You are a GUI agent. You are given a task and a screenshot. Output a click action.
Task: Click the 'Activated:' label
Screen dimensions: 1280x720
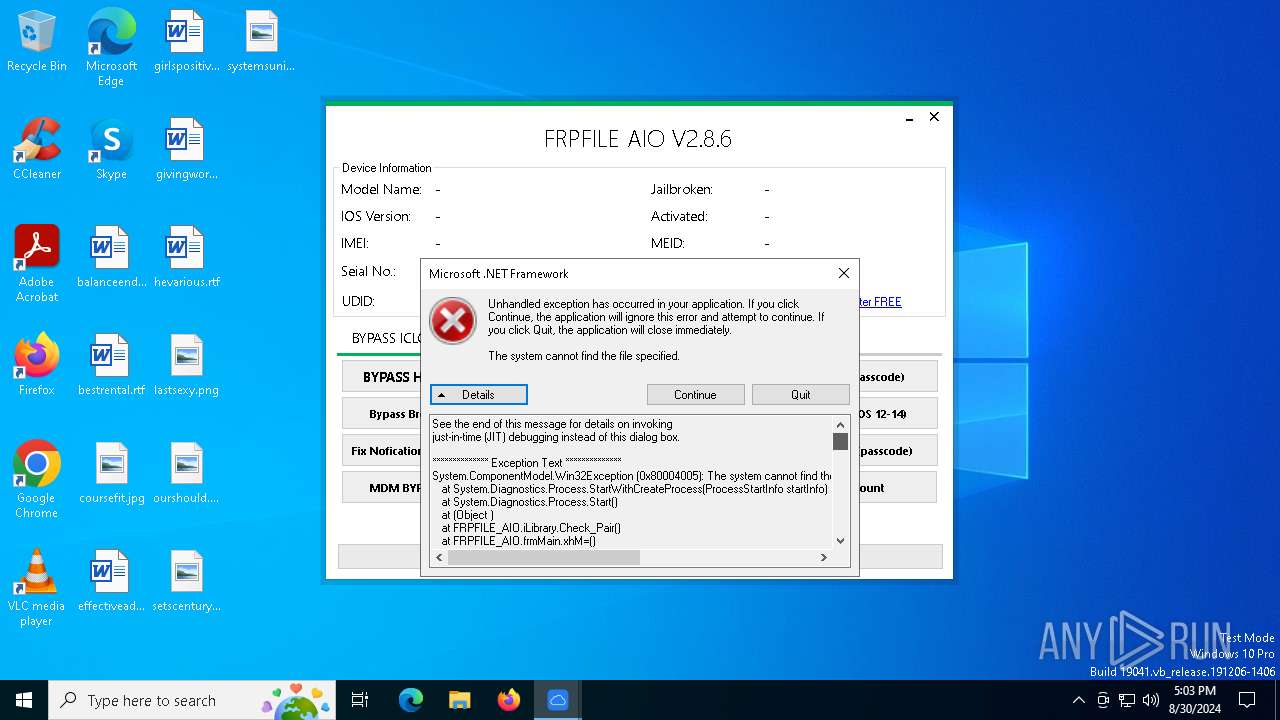point(679,216)
